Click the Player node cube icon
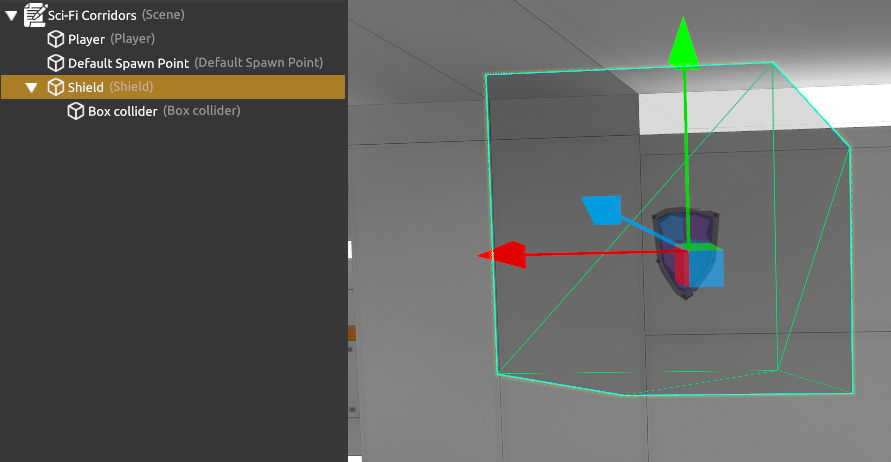The height and width of the screenshot is (462, 891). 56,39
